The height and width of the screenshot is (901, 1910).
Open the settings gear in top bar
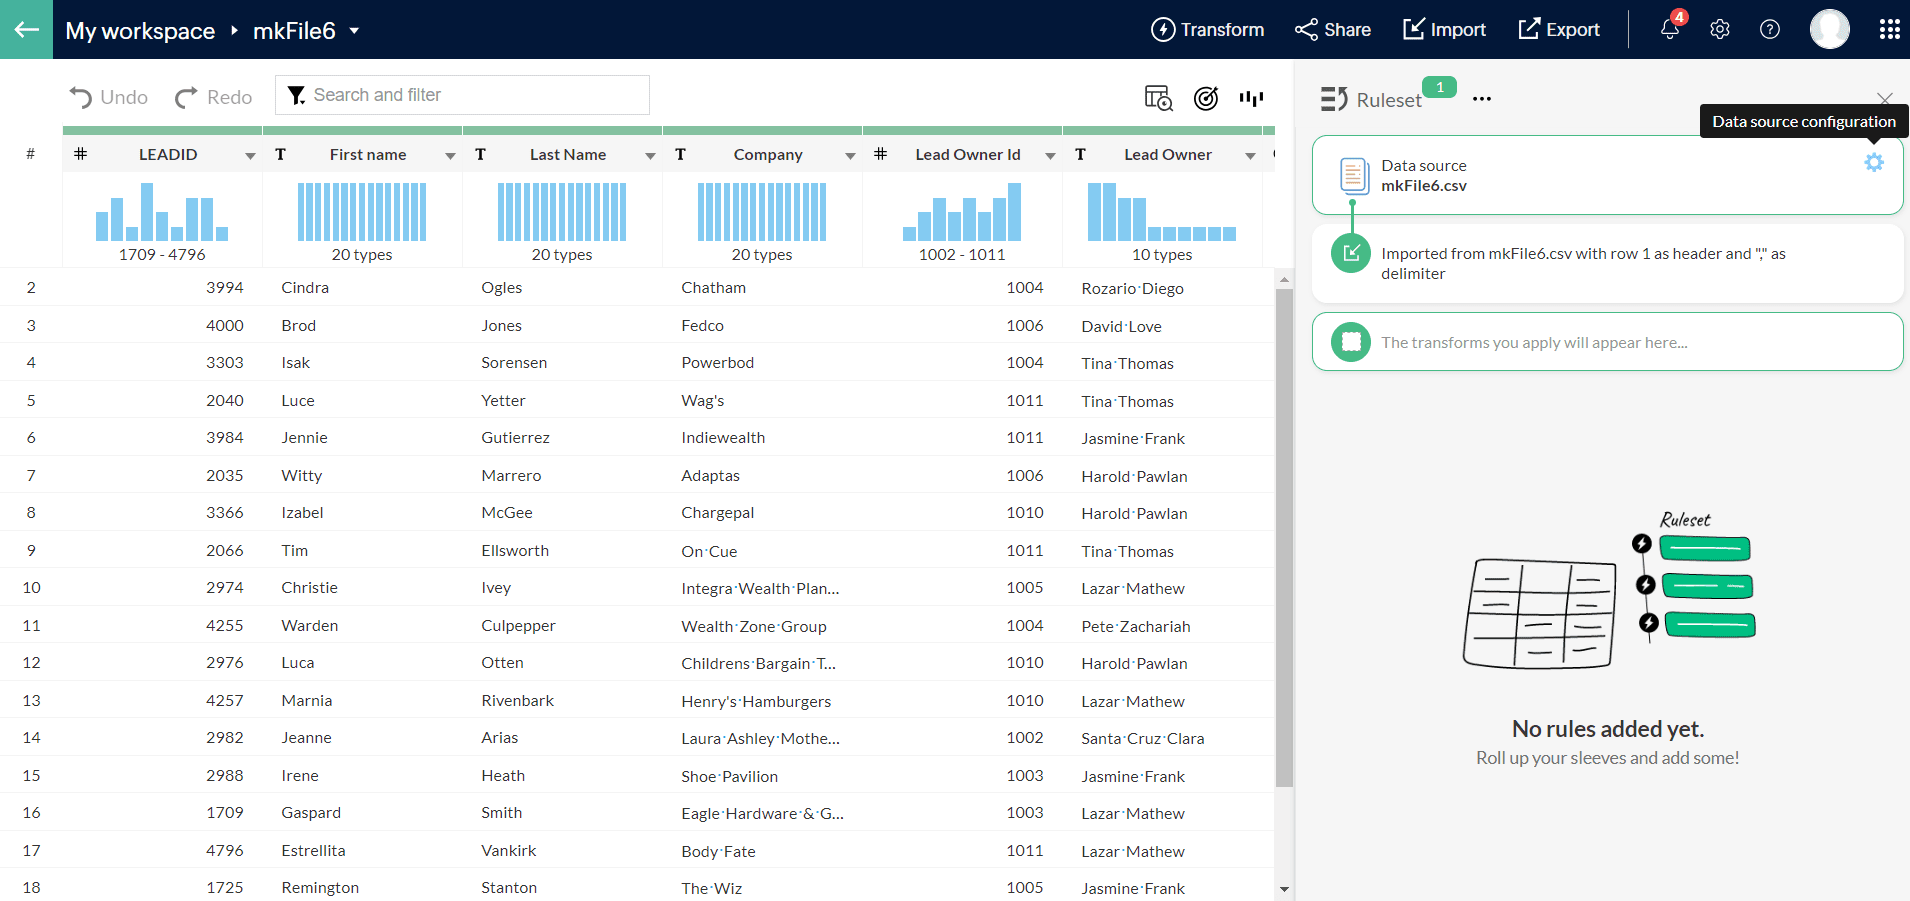[1719, 30]
